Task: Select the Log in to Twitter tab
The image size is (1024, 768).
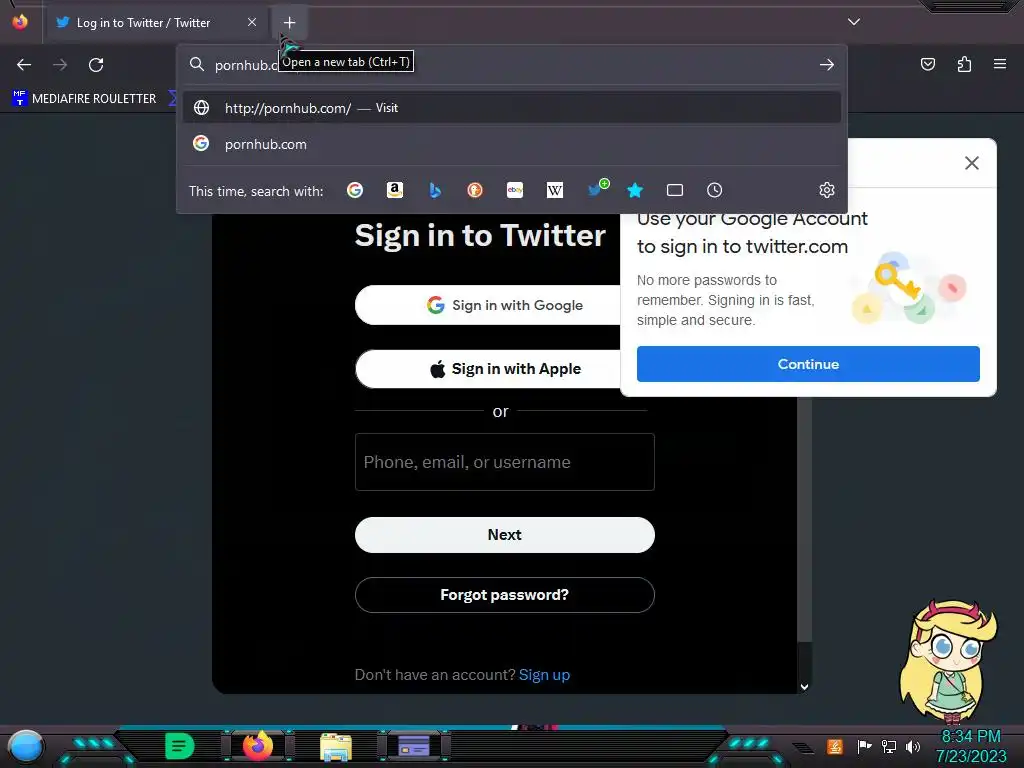Action: [155, 22]
